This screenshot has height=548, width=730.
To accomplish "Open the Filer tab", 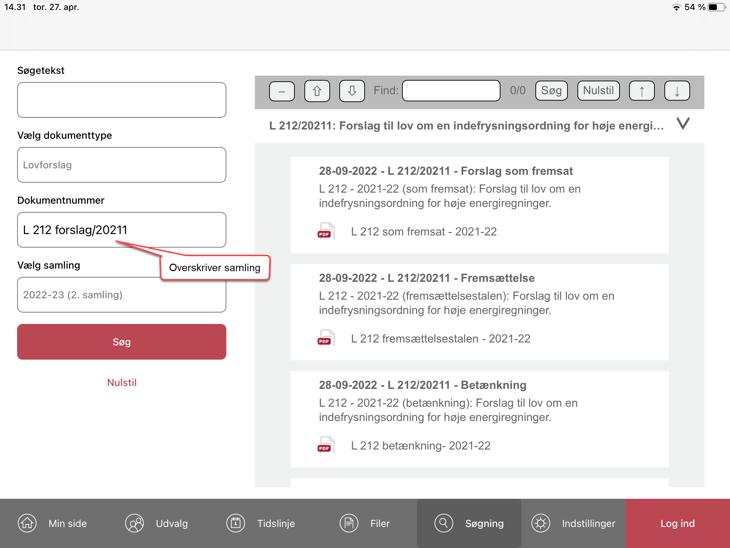I will pos(365,523).
